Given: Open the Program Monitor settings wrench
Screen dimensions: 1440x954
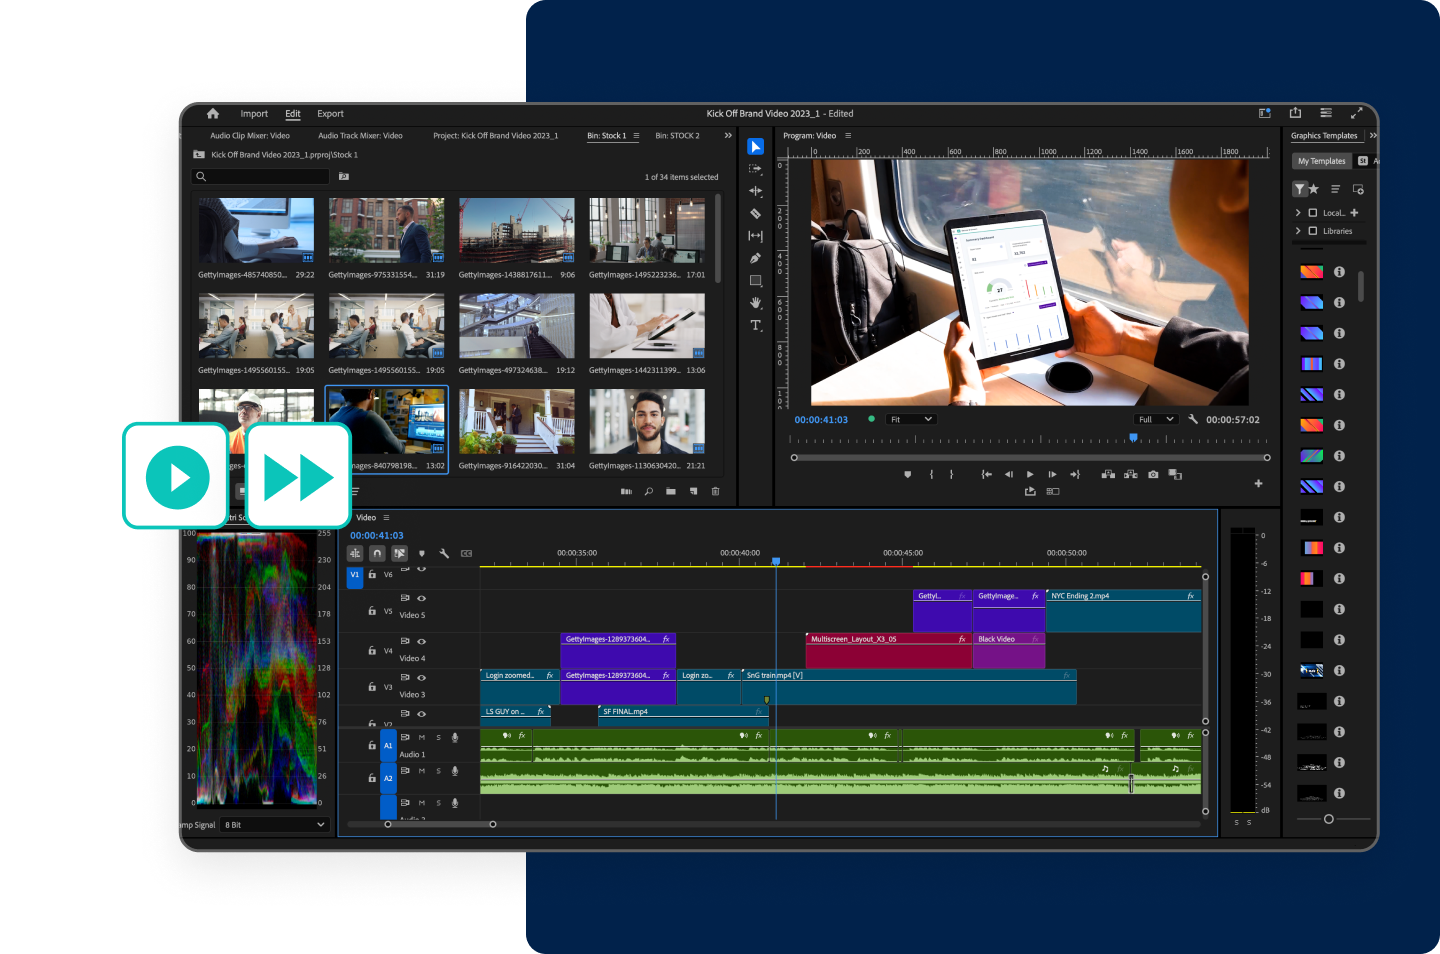Looking at the screenshot, I should (x=1192, y=419).
